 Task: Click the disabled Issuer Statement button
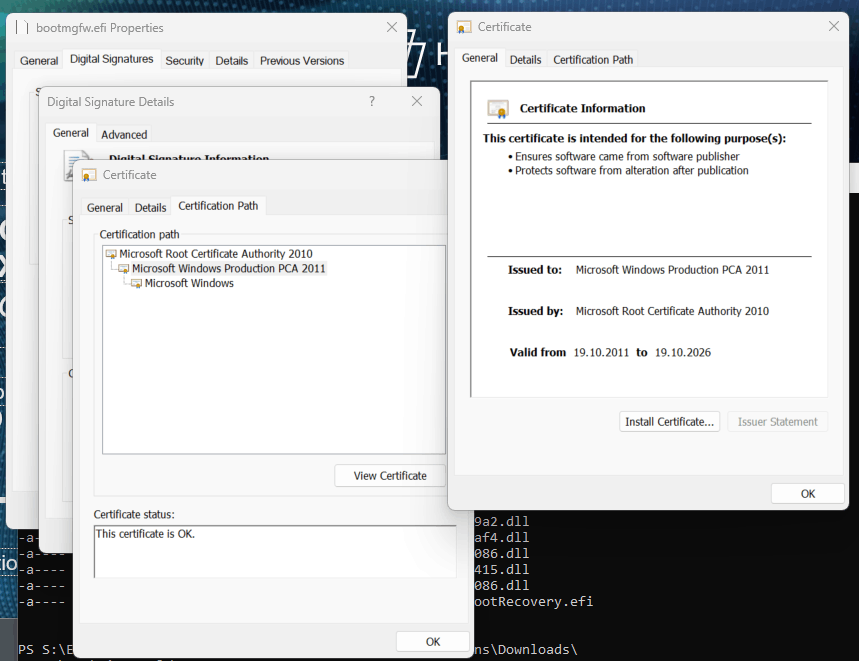[777, 422]
